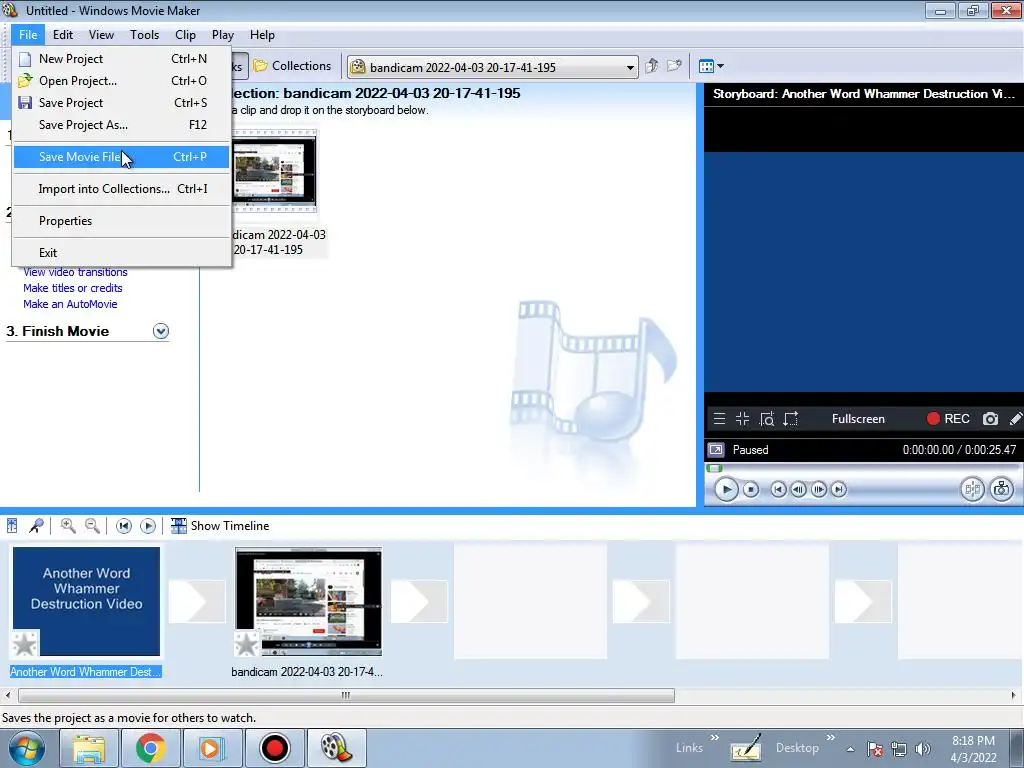This screenshot has width=1024, height=768.
Task: Click the preview seek bar
Action: pos(862,468)
